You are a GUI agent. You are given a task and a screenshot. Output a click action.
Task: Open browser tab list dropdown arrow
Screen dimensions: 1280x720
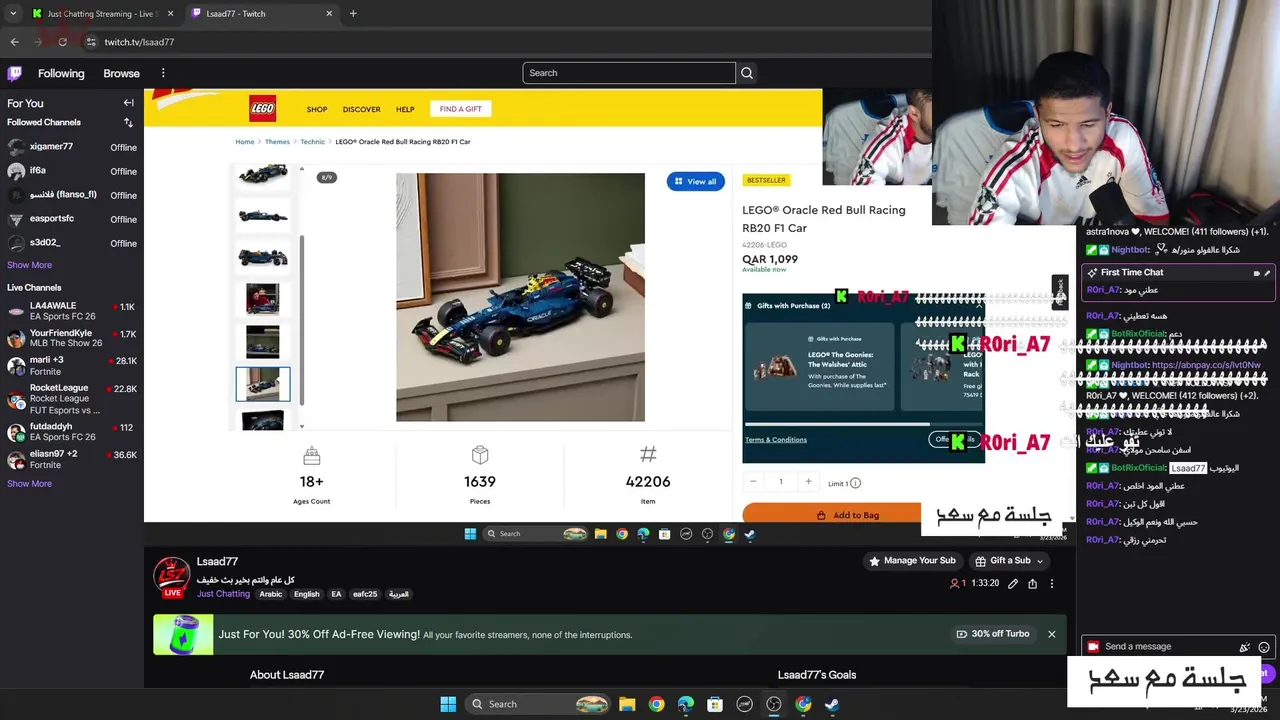pos(13,14)
